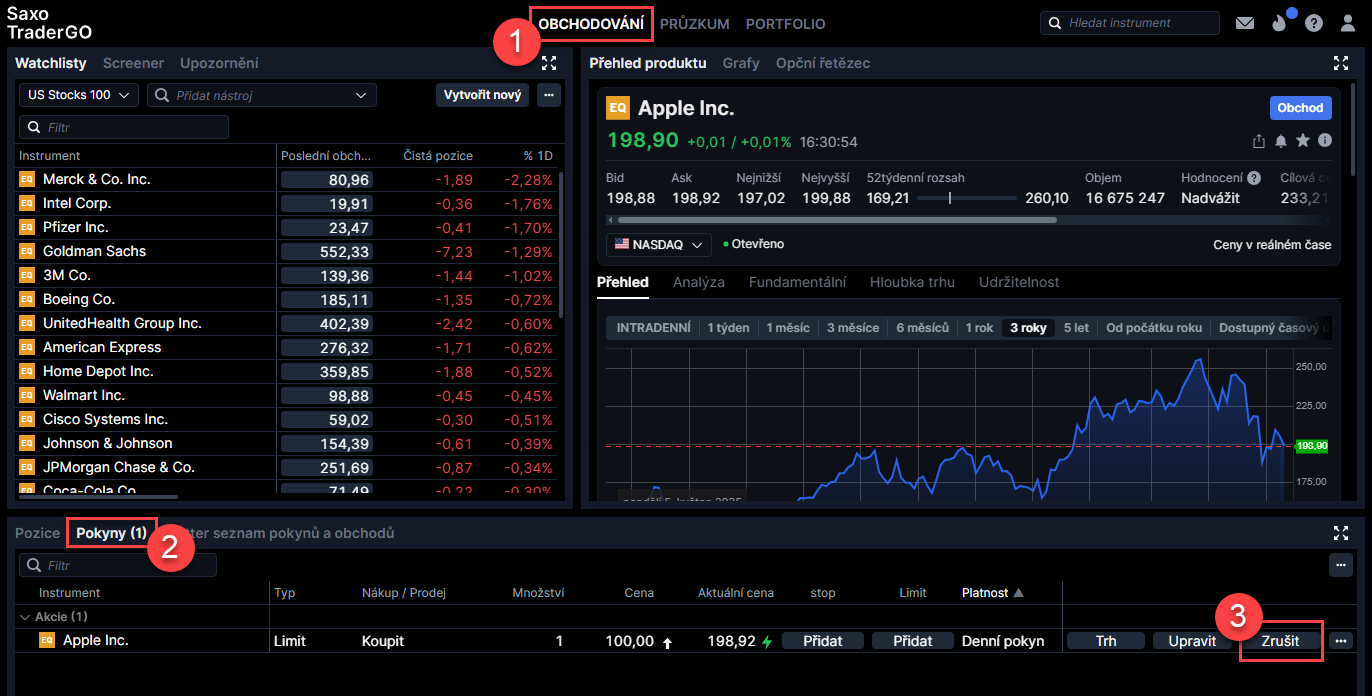Click the Trh button in order row

1106,640
